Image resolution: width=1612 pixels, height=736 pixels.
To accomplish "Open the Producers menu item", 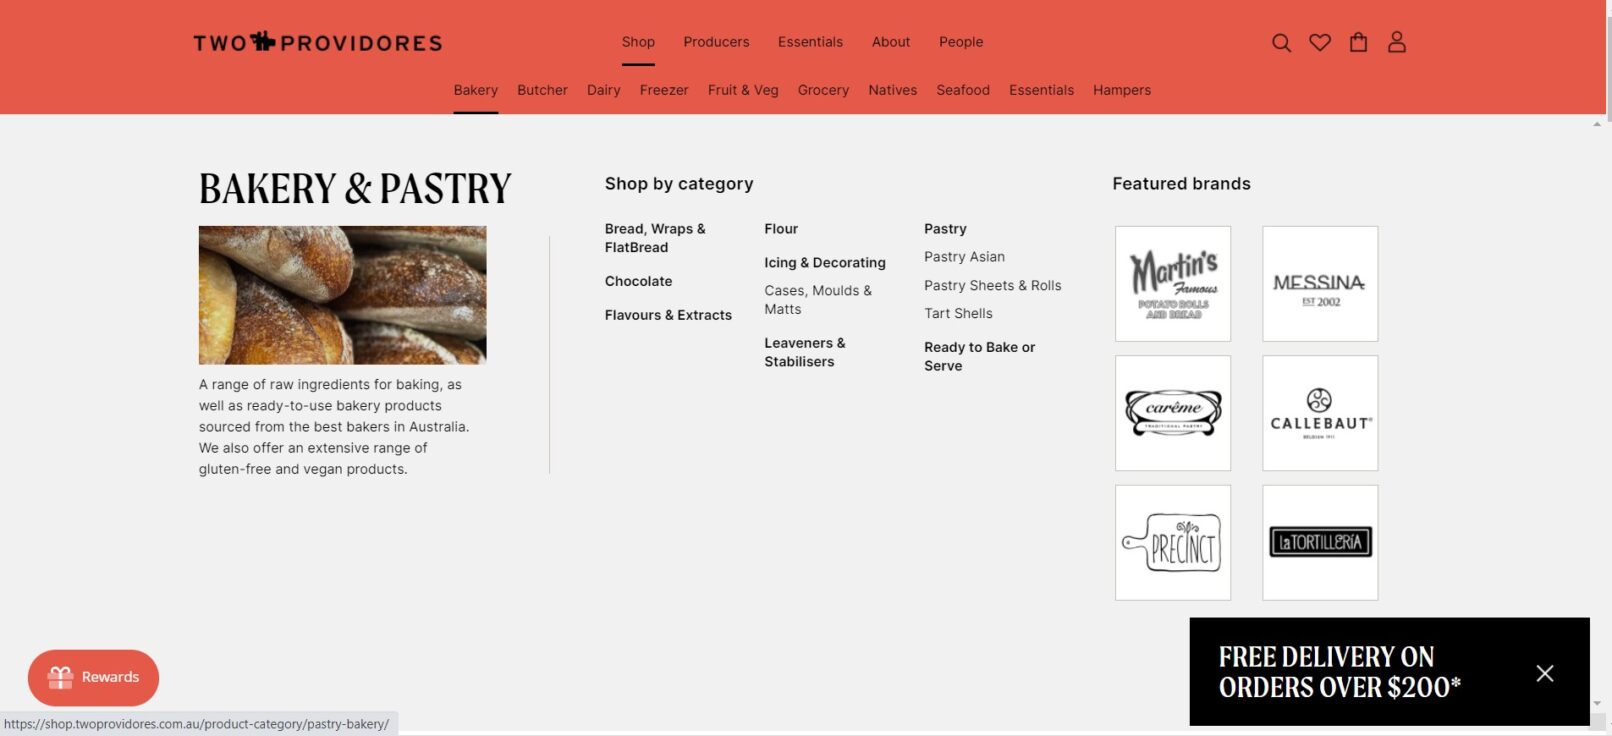I will (x=716, y=42).
